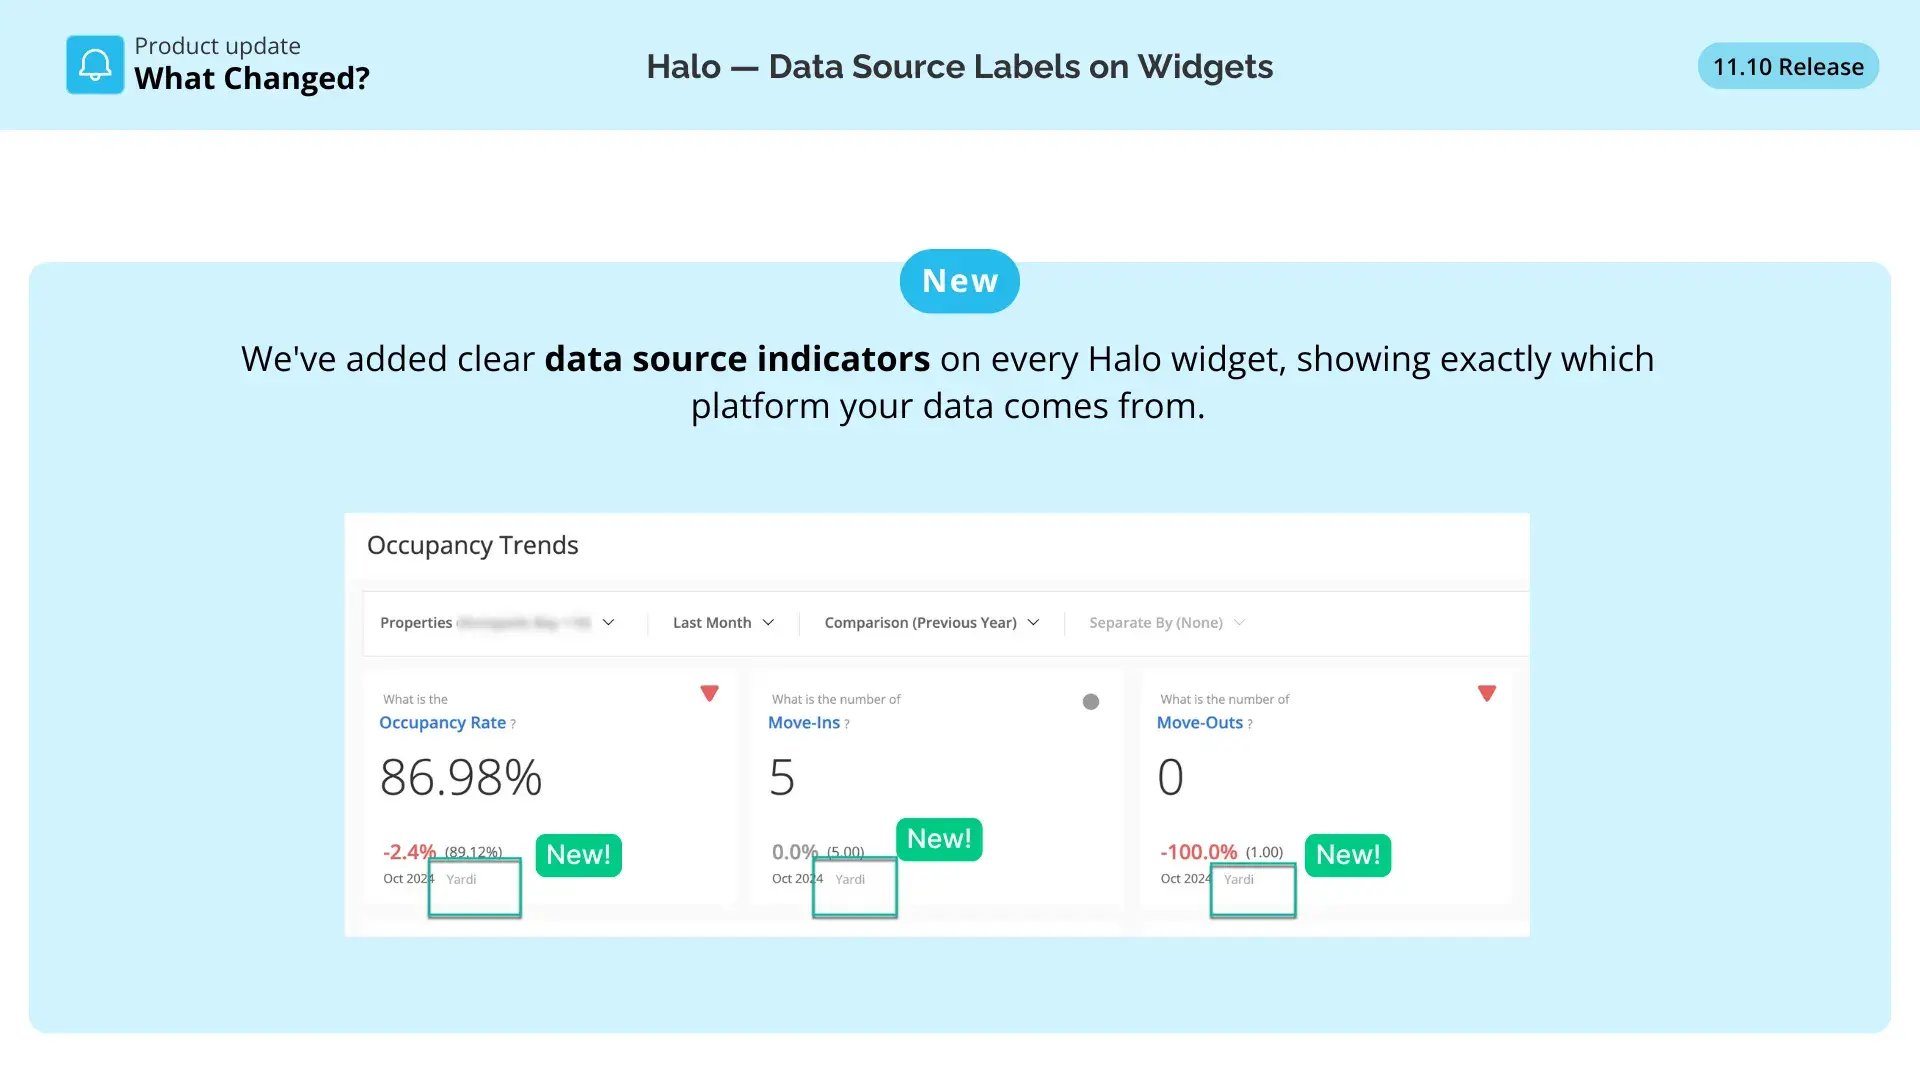Viewport: 1920px width, 1080px height.
Task: Click red down-triangle on Occupancy Rate card
Action: coord(709,693)
